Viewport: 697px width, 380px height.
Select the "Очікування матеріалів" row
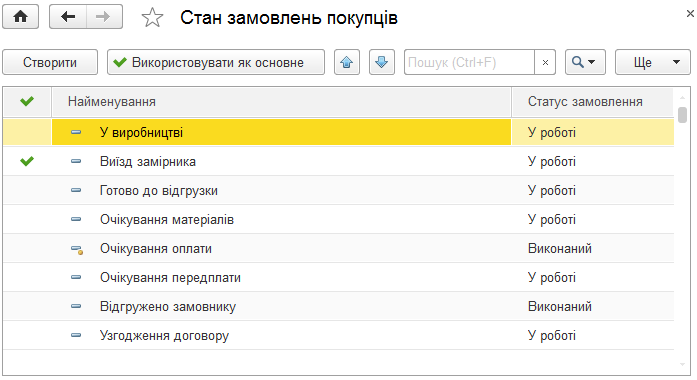coord(338,220)
